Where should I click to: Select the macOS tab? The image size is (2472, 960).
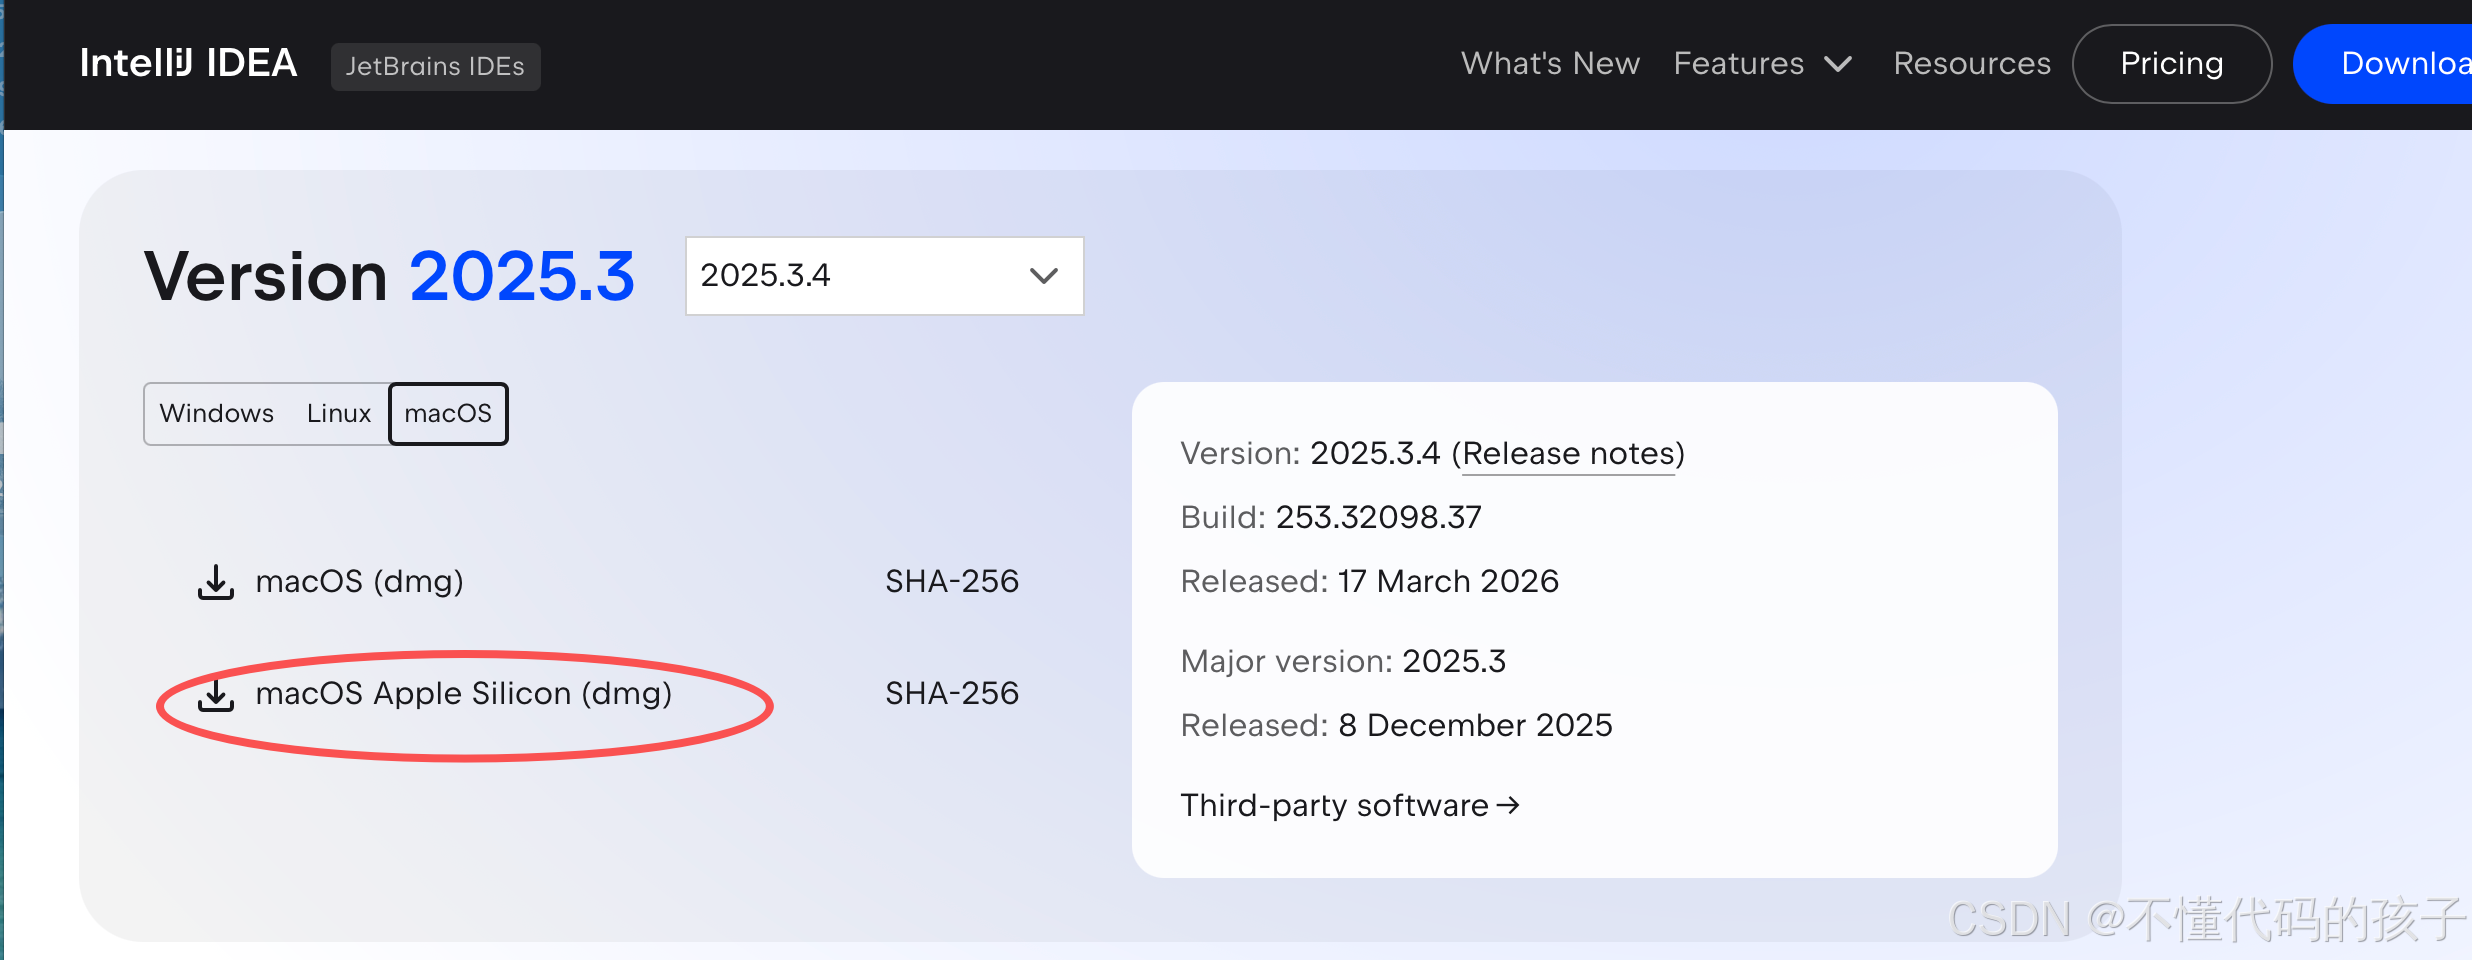coord(448,413)
